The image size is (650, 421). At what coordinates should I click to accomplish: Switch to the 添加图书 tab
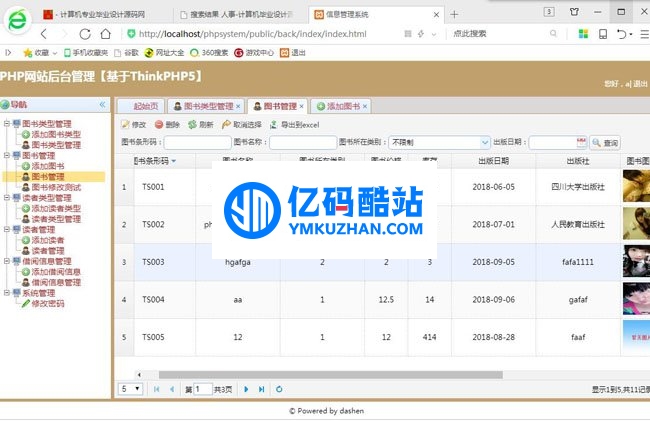339,106
